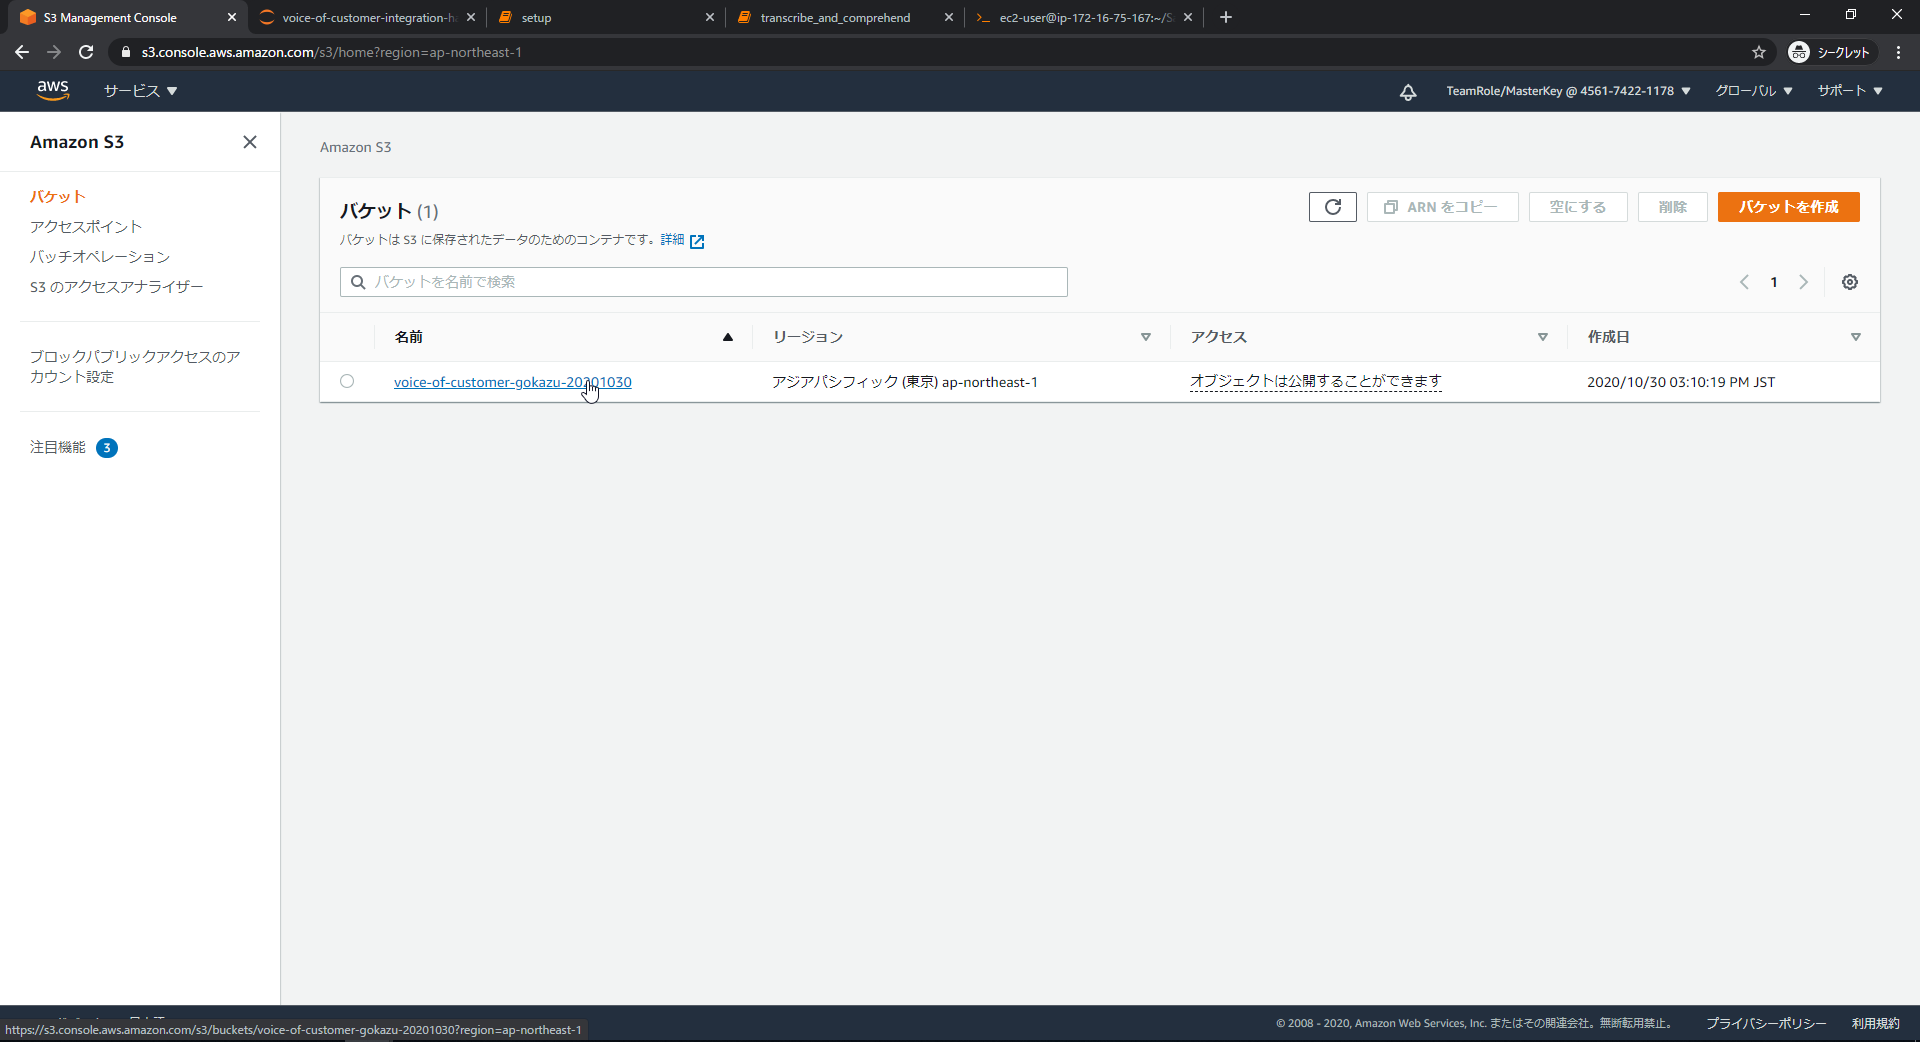The width and height of the screenshot is (1920, 1042).
Task: Open the サポート support dropdown
Action: point(1850,91)
